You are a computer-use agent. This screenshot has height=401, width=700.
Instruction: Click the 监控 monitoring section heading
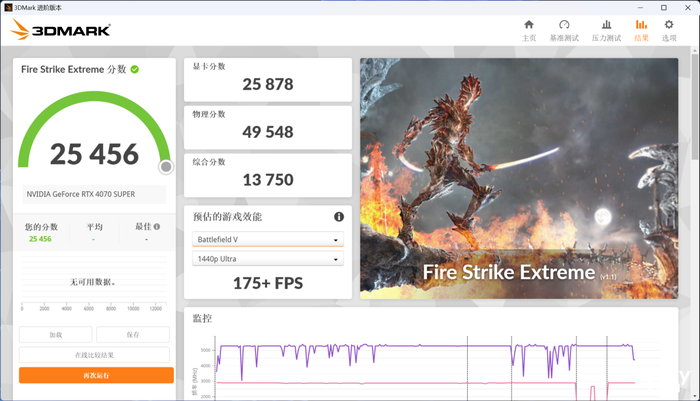(202, 318)
